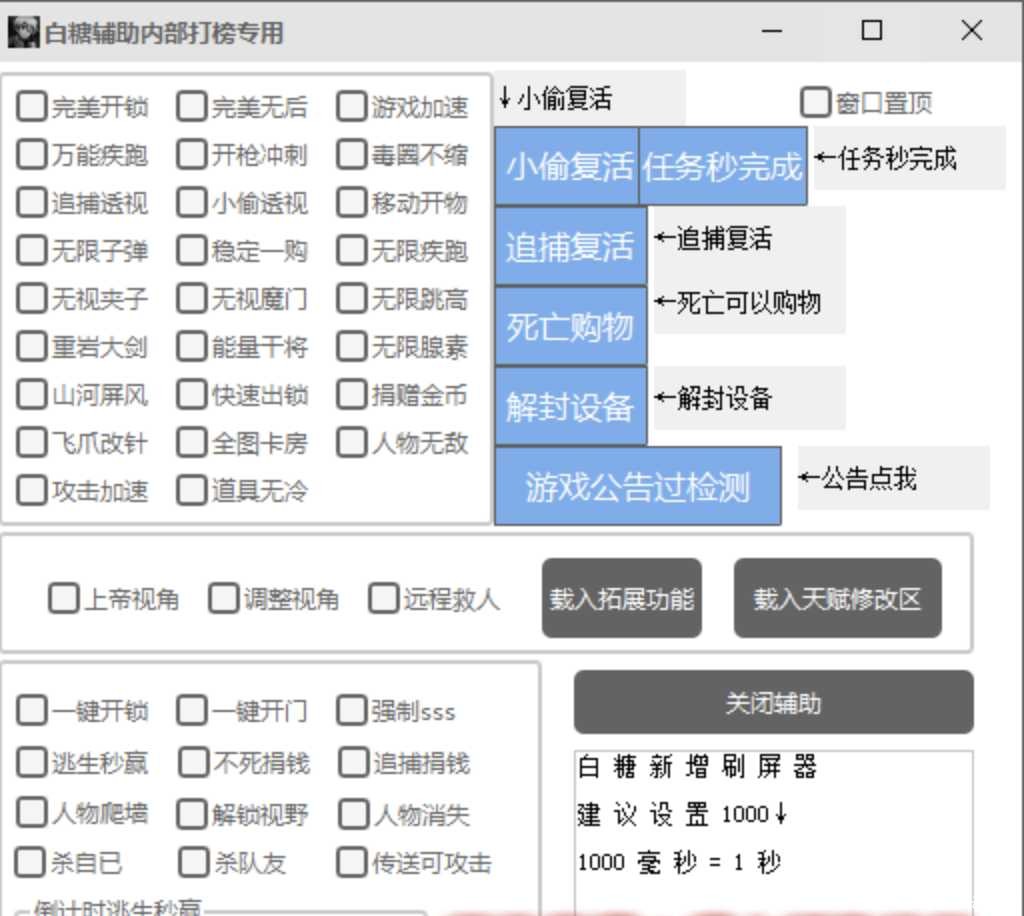Screen dimensions: 1024x916
Task: Toggle 调整视角 checkbox
Action: pyautogui.click(x=223, y=598)
